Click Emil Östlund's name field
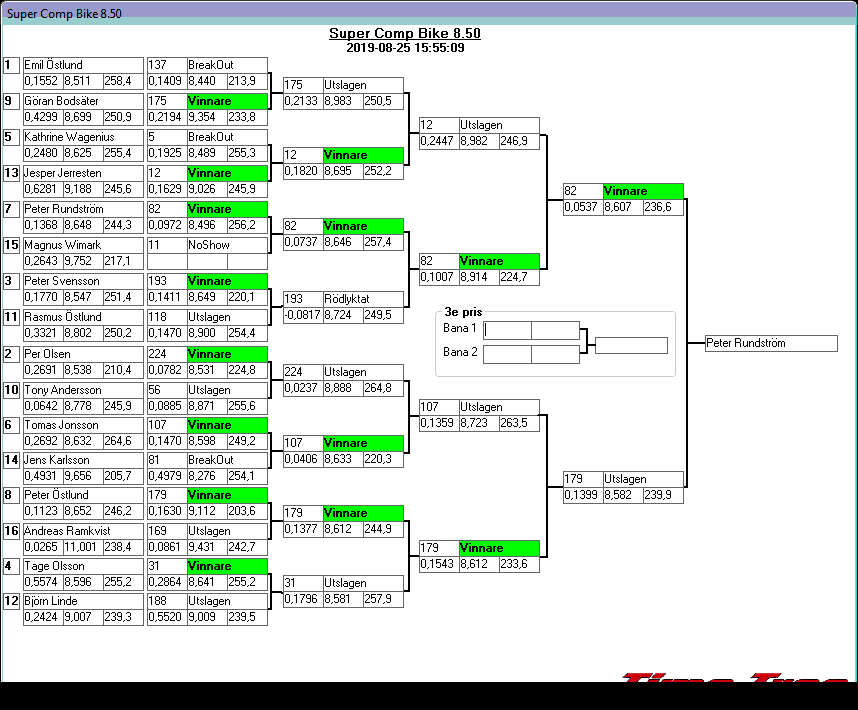This screenshot has height=710, width=858. (83, 65)
